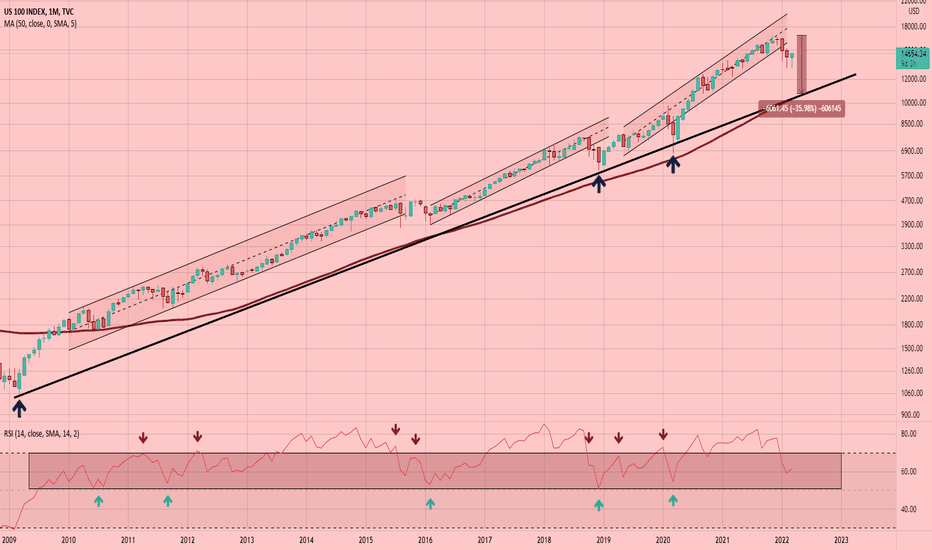Click the US 100 INDEX symbol title
The image size is (932, 550).
[39, 12]
